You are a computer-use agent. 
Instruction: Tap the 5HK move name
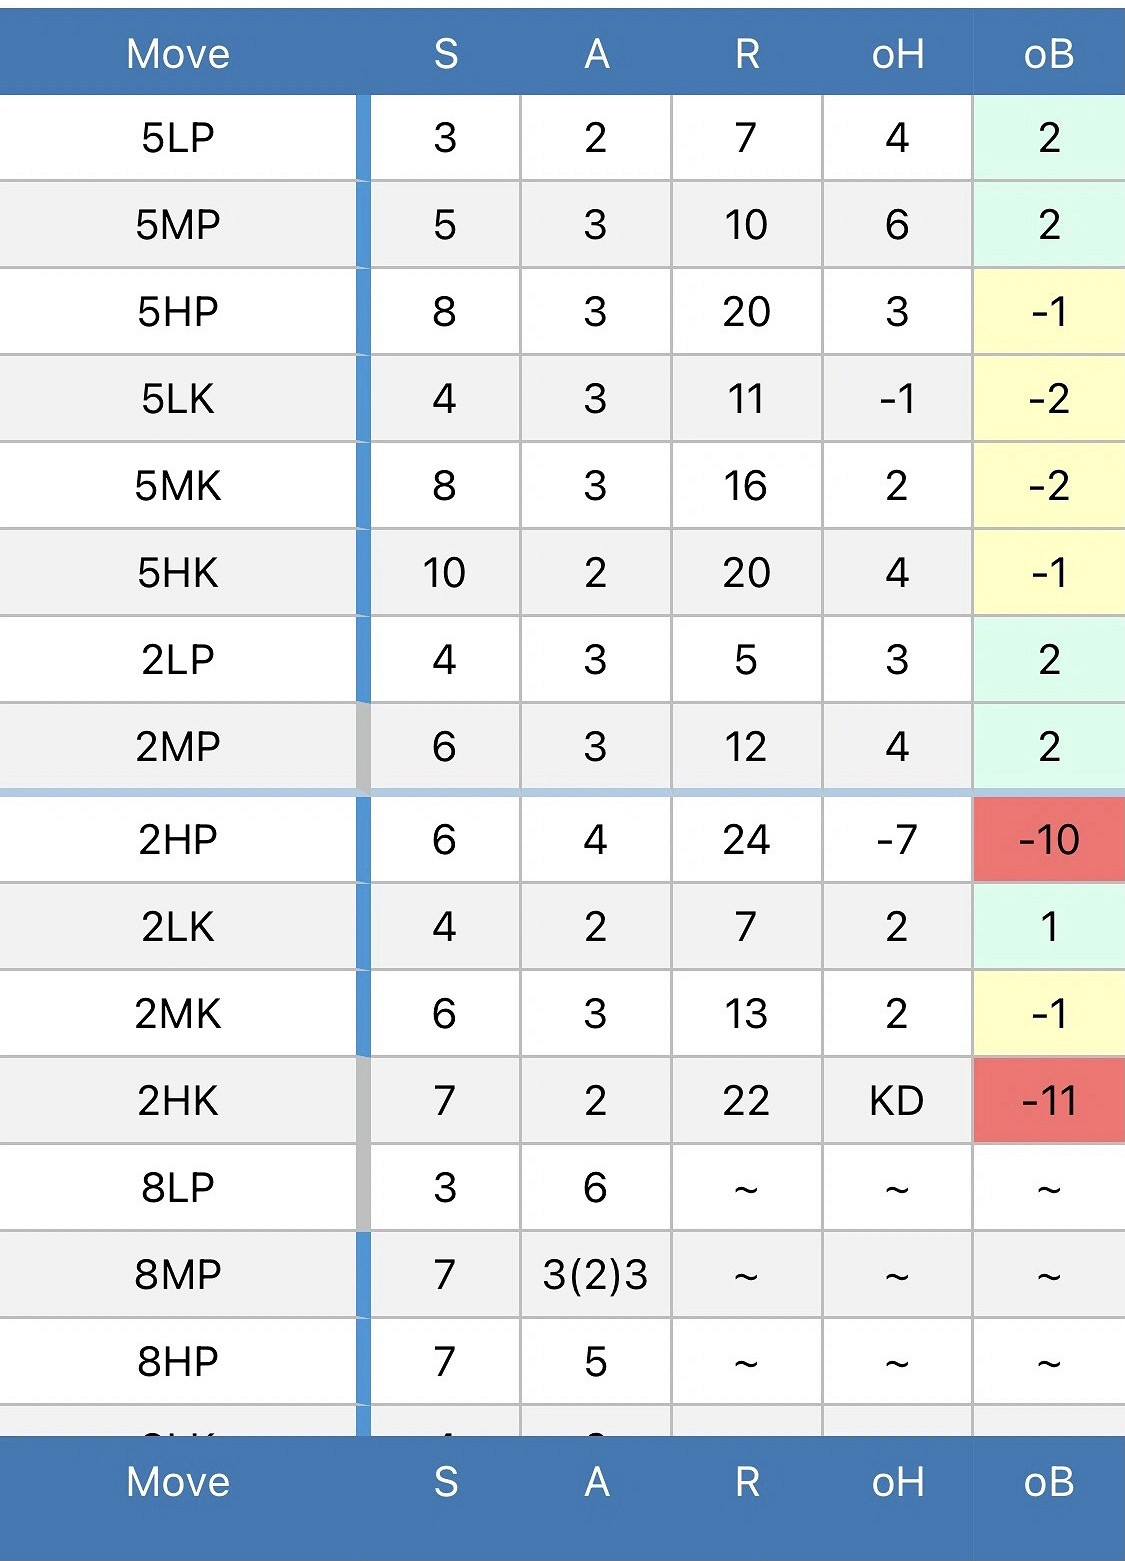coord(178,573)
